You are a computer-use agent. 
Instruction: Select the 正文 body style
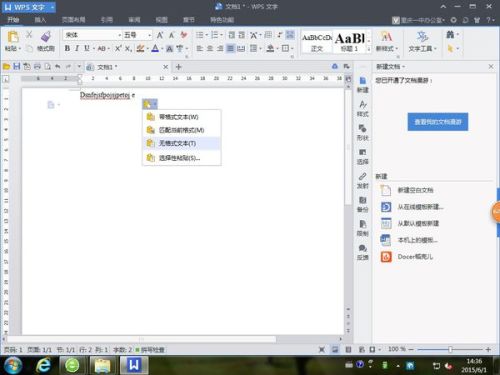tap(317, 42)
